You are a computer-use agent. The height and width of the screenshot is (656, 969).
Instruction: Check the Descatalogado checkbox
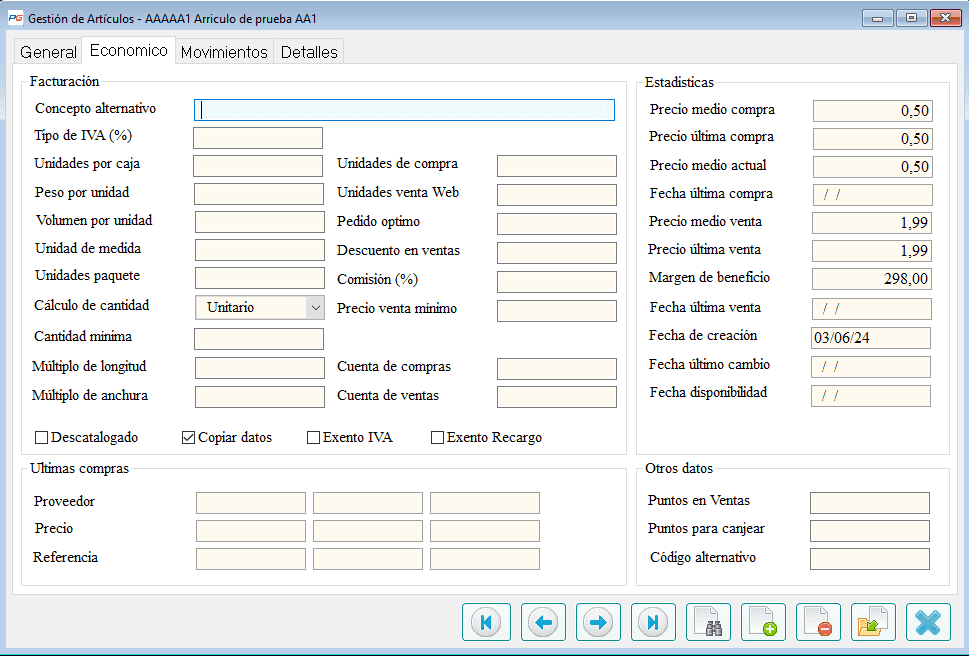[41, 437]
